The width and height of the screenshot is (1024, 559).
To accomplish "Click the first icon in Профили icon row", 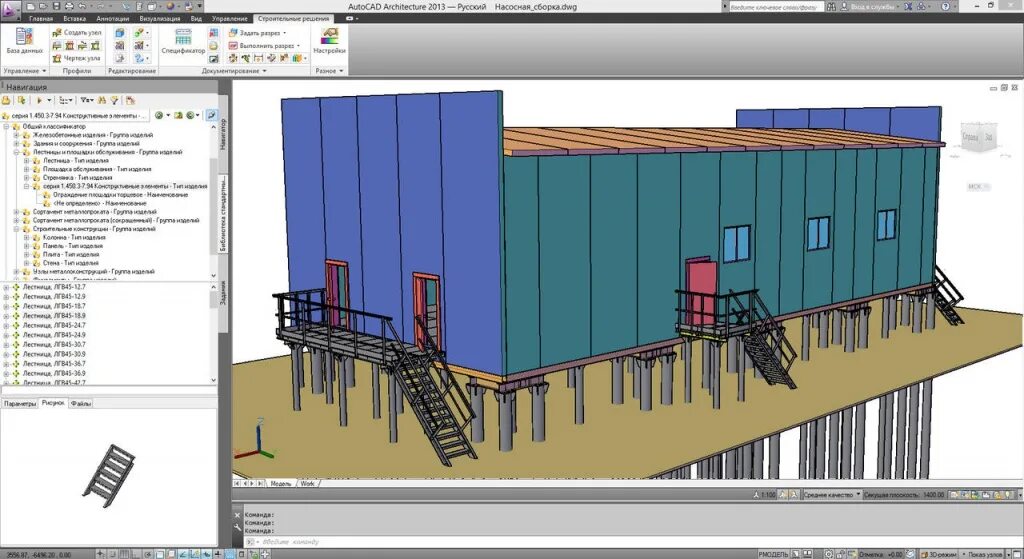I will click(57, 46).
